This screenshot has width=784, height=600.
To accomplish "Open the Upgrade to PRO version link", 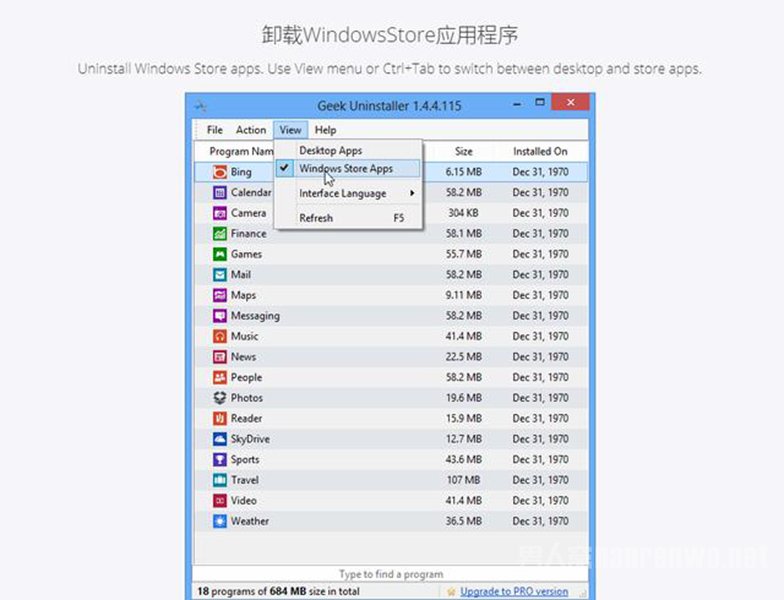I will [514, 592].
